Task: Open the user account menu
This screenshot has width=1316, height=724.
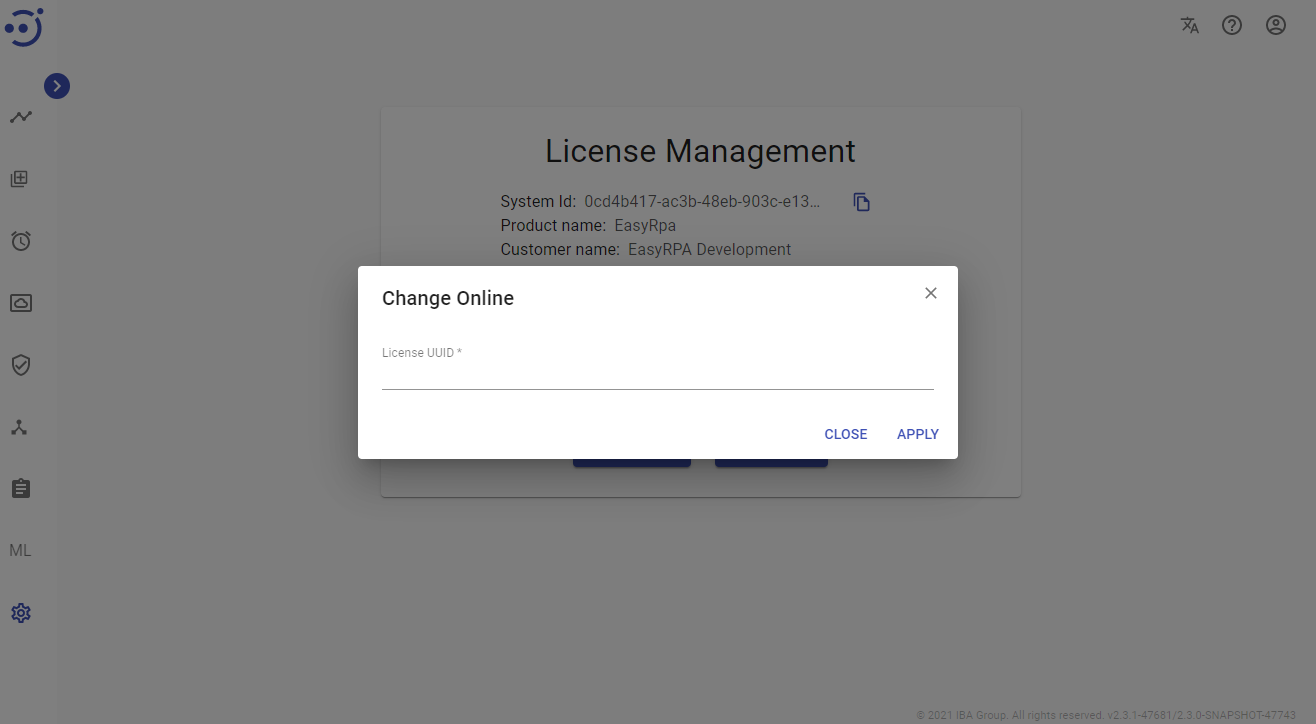Action: 1276,26
